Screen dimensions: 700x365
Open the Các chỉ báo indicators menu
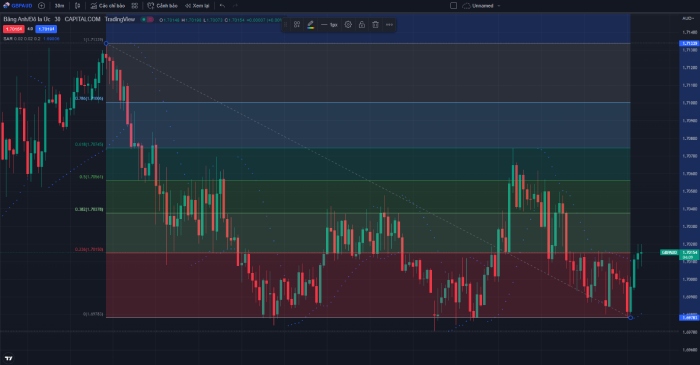(x=108, y=6)
